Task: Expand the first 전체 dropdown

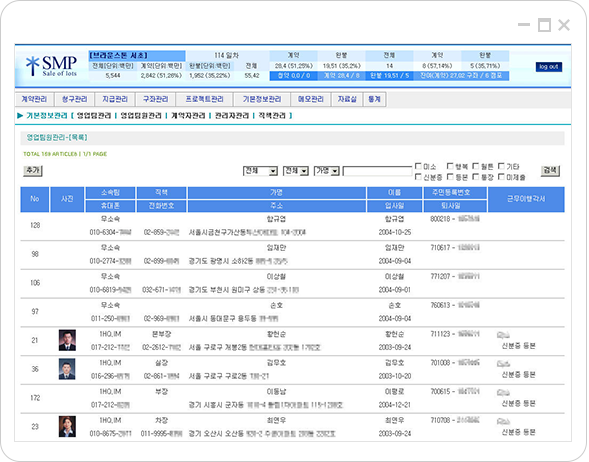Action: (x=260, y=171)
